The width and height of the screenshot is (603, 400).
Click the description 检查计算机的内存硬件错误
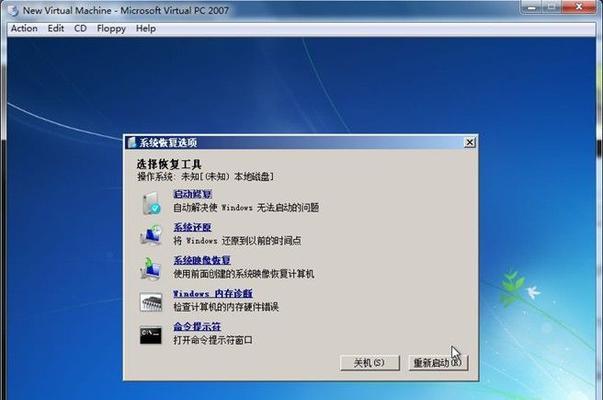(x=226, y=307)
